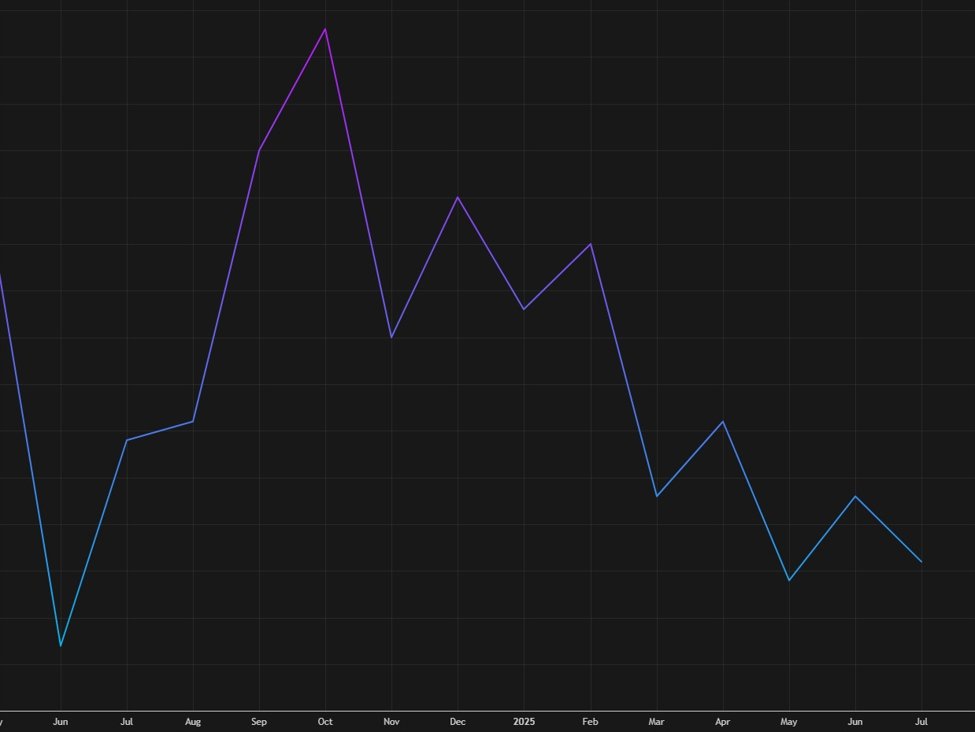Click the Mar x-axis label
The width and height of the screenshot is (975, 732).
click(656, 722)
